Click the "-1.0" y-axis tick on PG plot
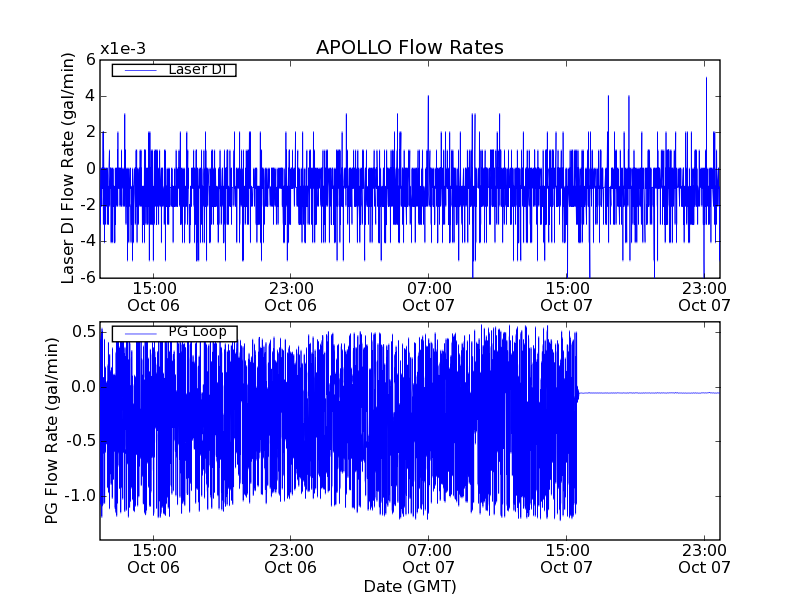 pos(80,496)
